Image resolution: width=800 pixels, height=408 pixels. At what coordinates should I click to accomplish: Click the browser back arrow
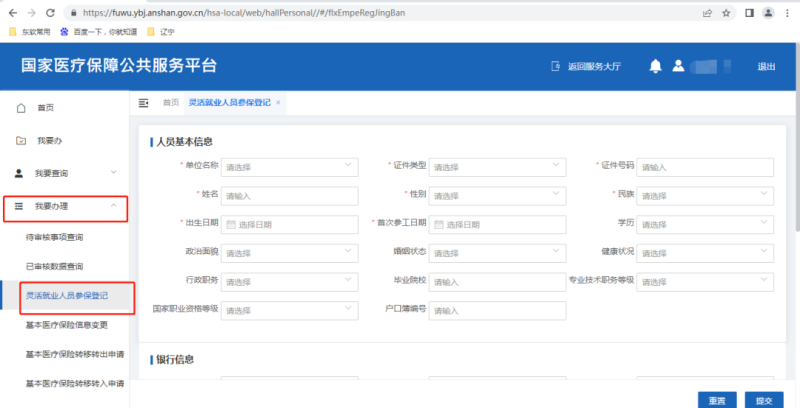click(11, 12)
